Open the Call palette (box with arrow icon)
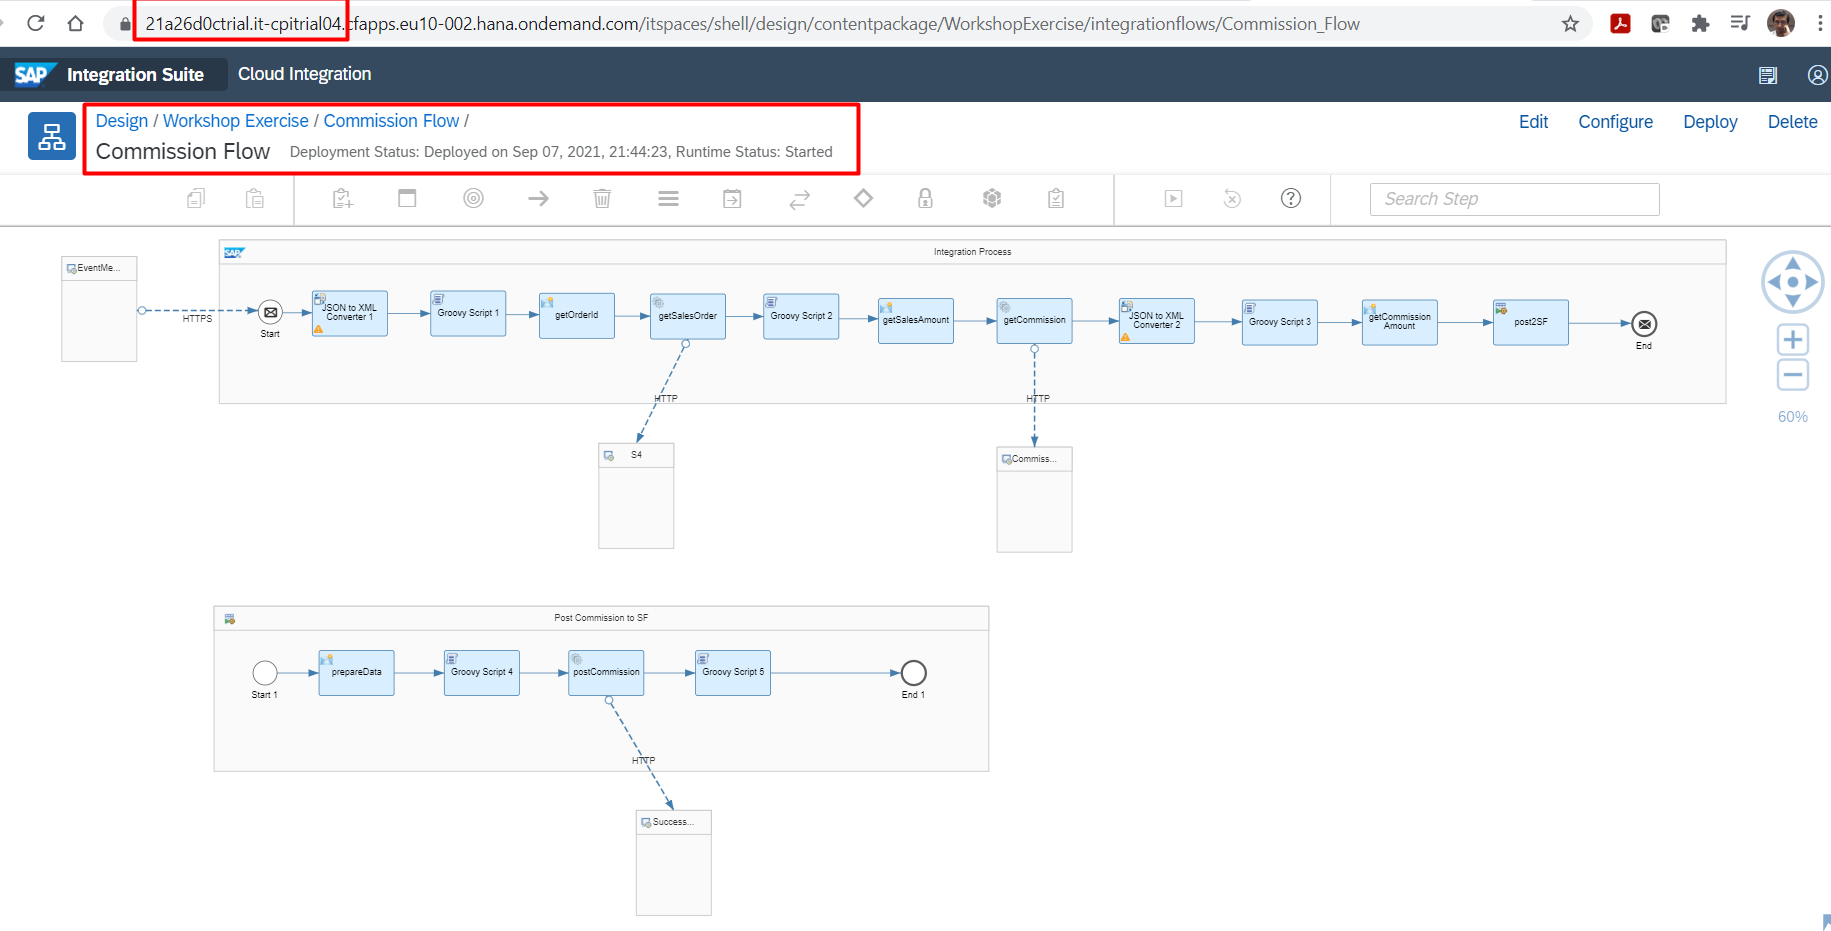The image size is (1831, 931). pyautogui.click(x=733, y=198)
